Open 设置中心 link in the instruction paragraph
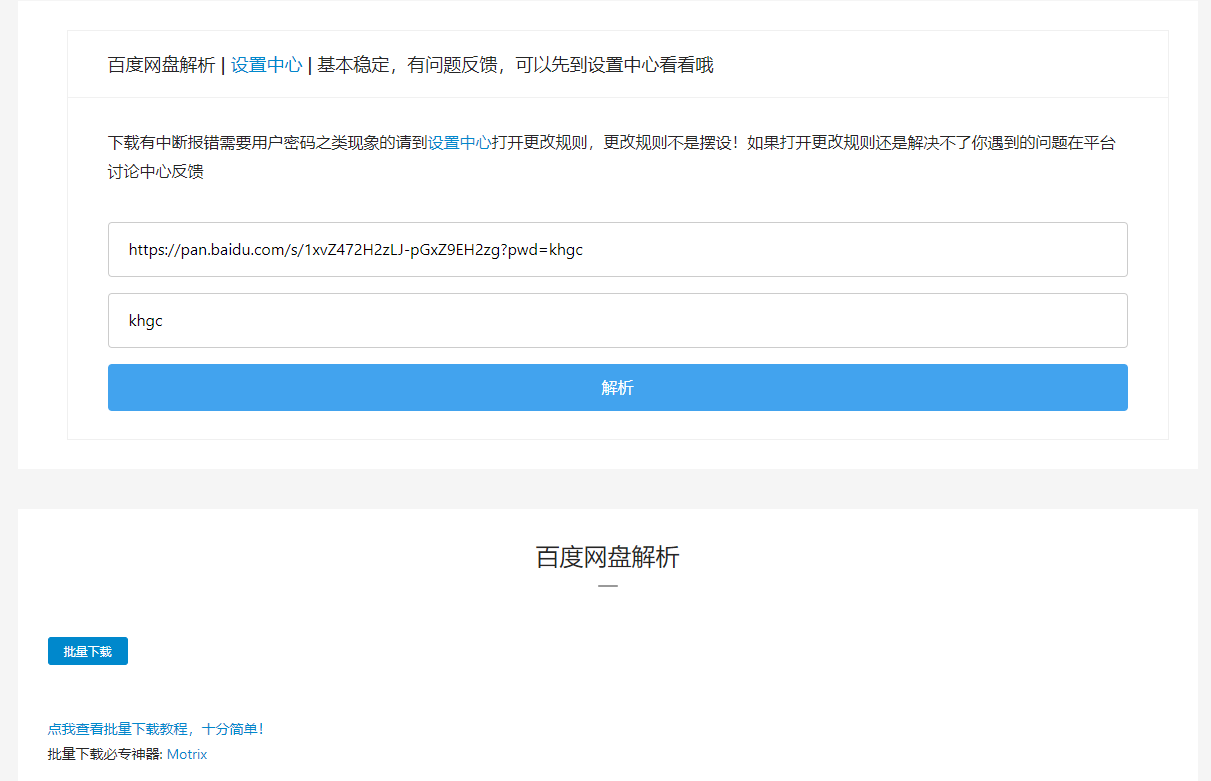This screenshot has height=781, width=1211. pyautogui.click(x=459, y=143)
